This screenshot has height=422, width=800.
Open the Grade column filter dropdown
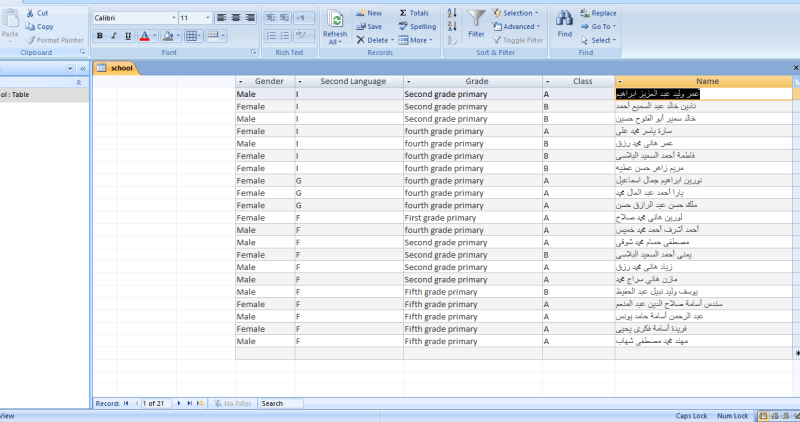tap(409, 82)
